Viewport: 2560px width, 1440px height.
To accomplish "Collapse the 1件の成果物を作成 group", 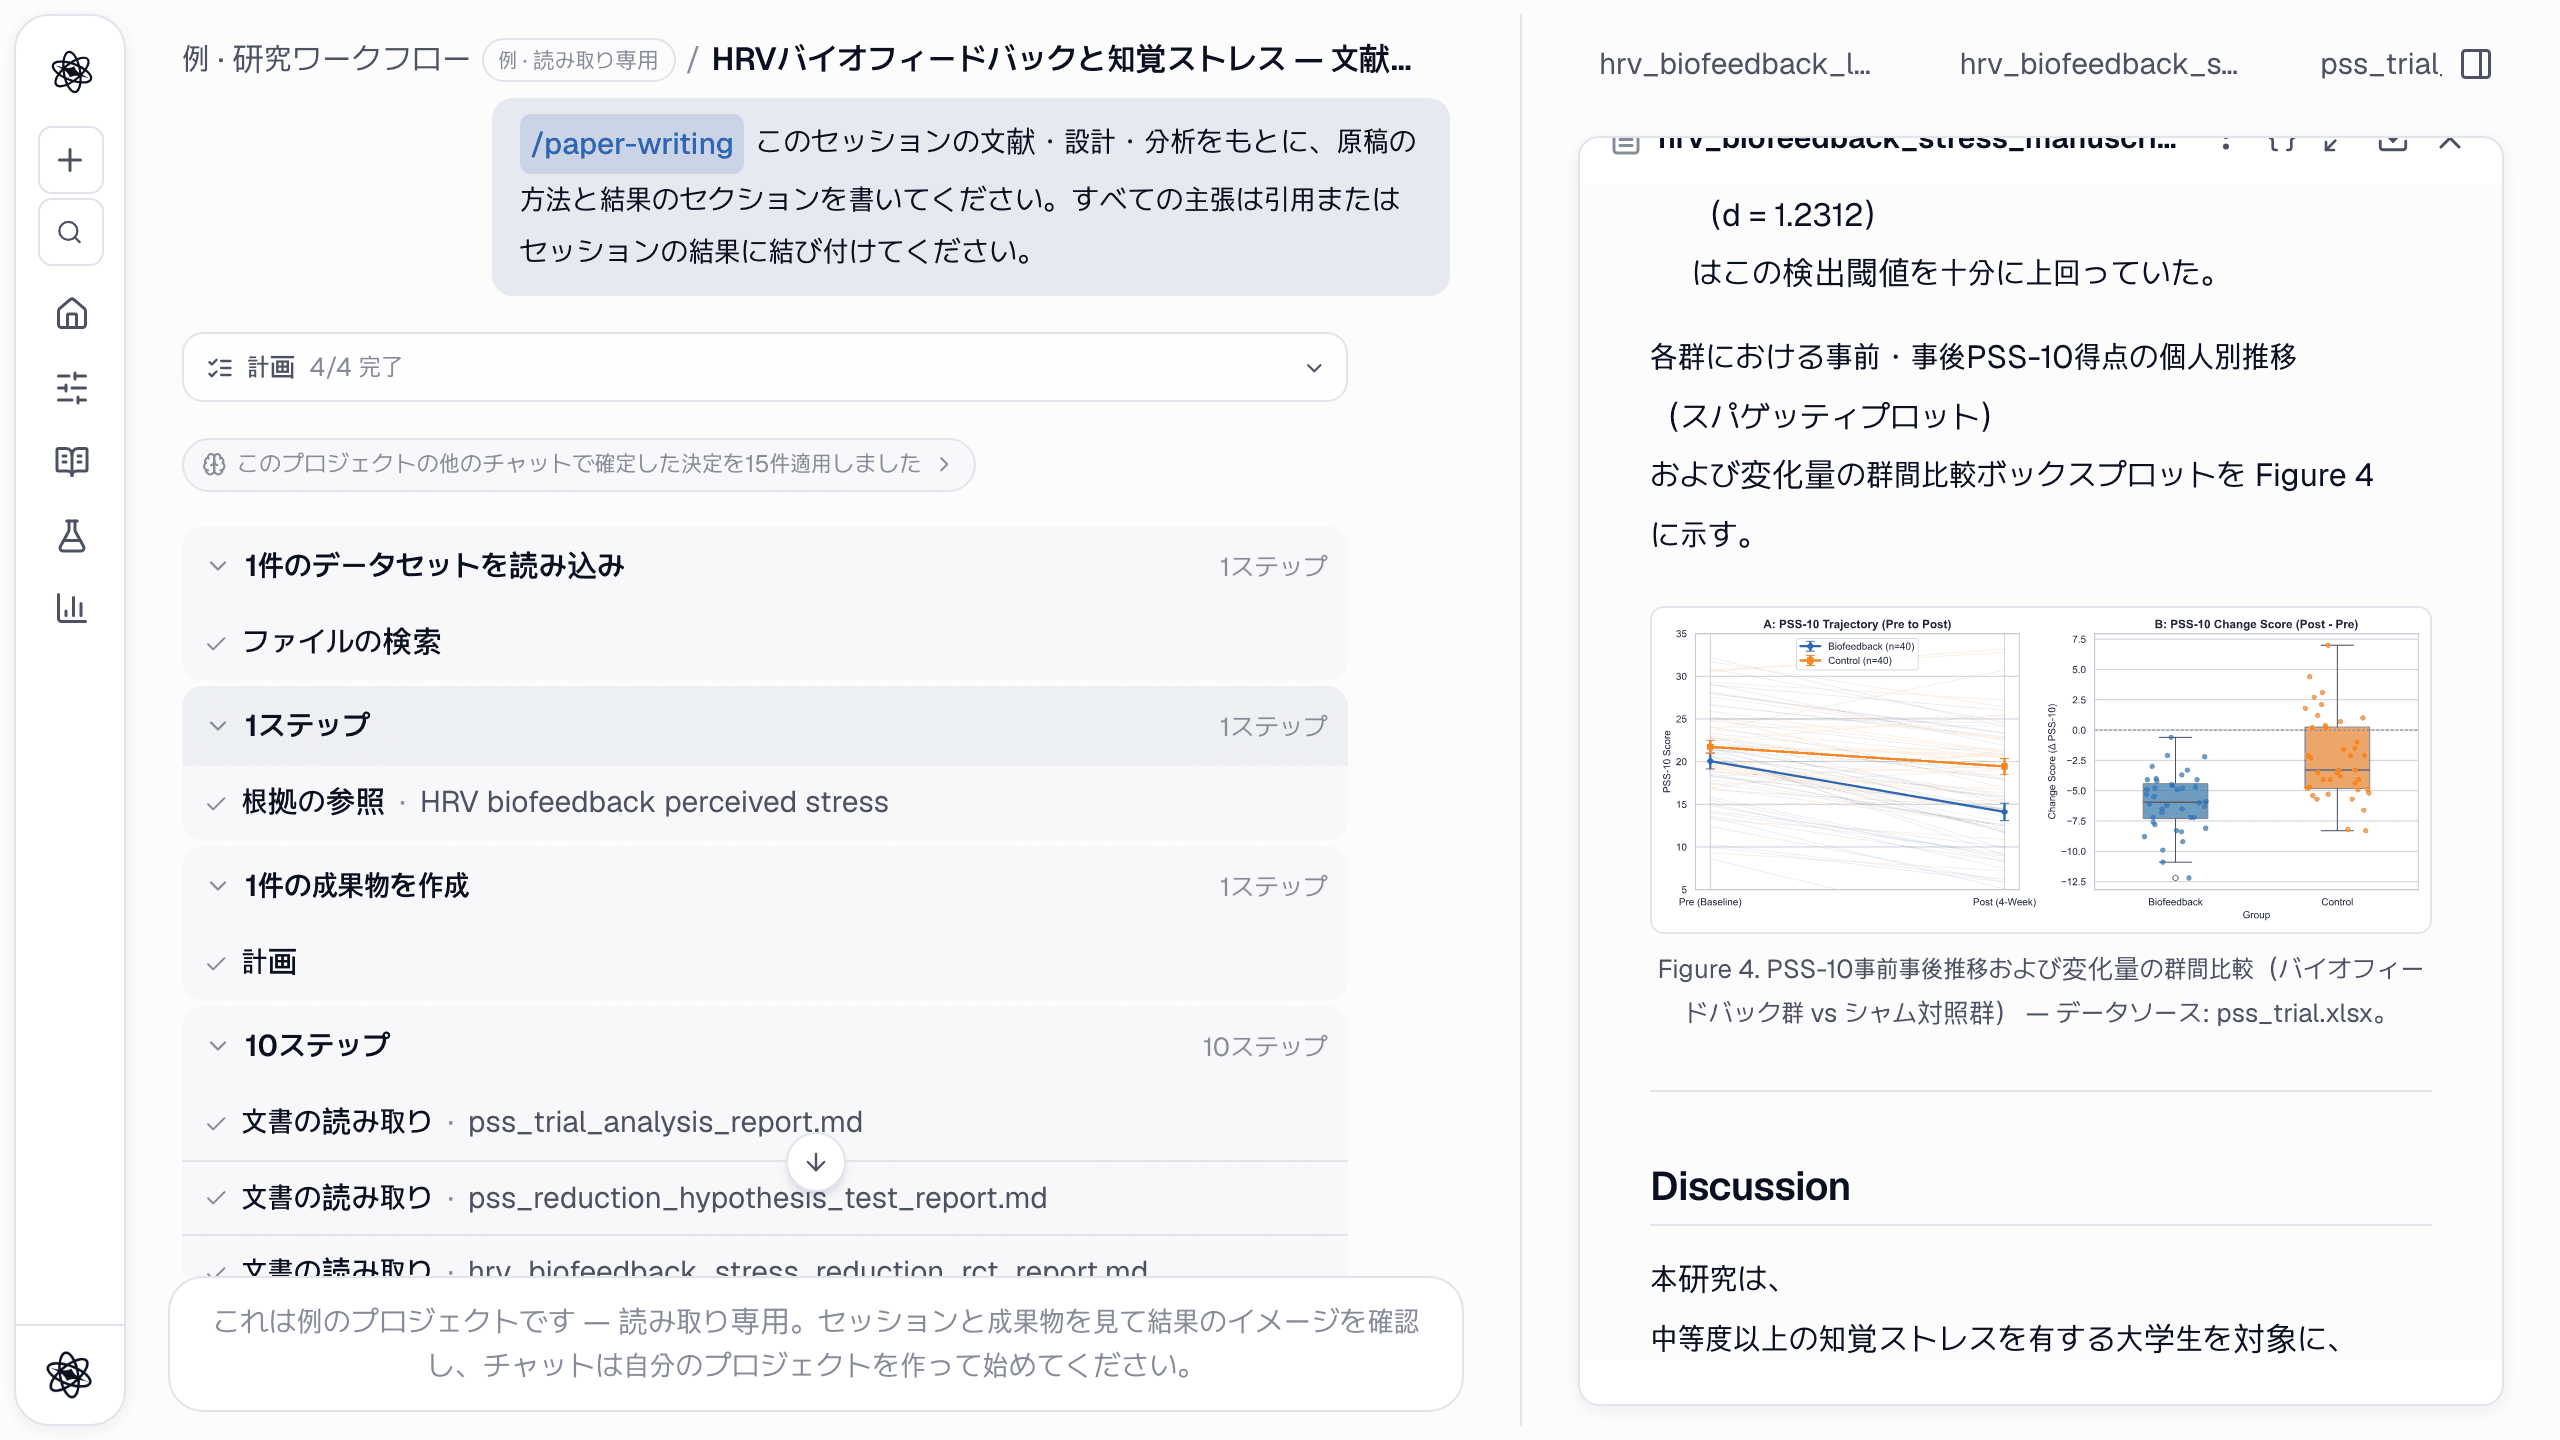I will [217, 886].
